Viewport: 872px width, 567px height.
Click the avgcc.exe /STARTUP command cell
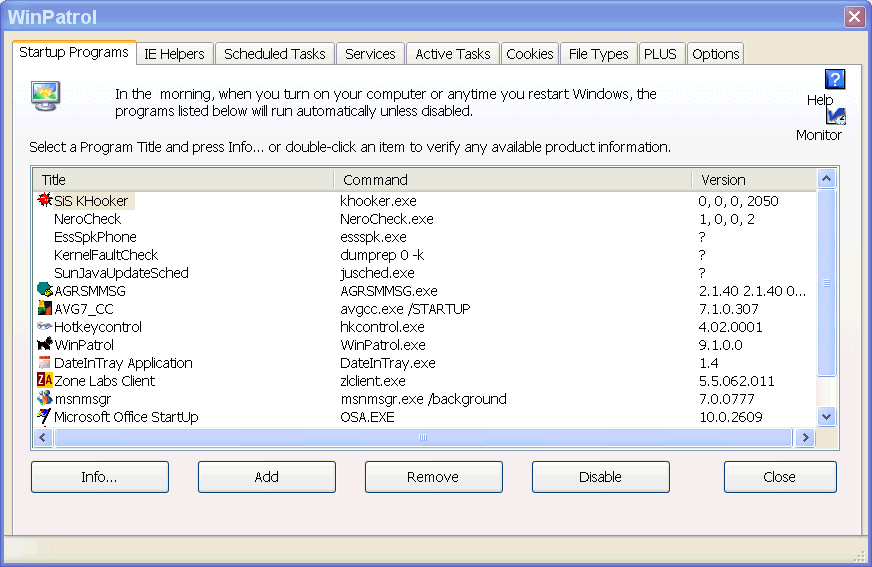[x=405, y=309]
